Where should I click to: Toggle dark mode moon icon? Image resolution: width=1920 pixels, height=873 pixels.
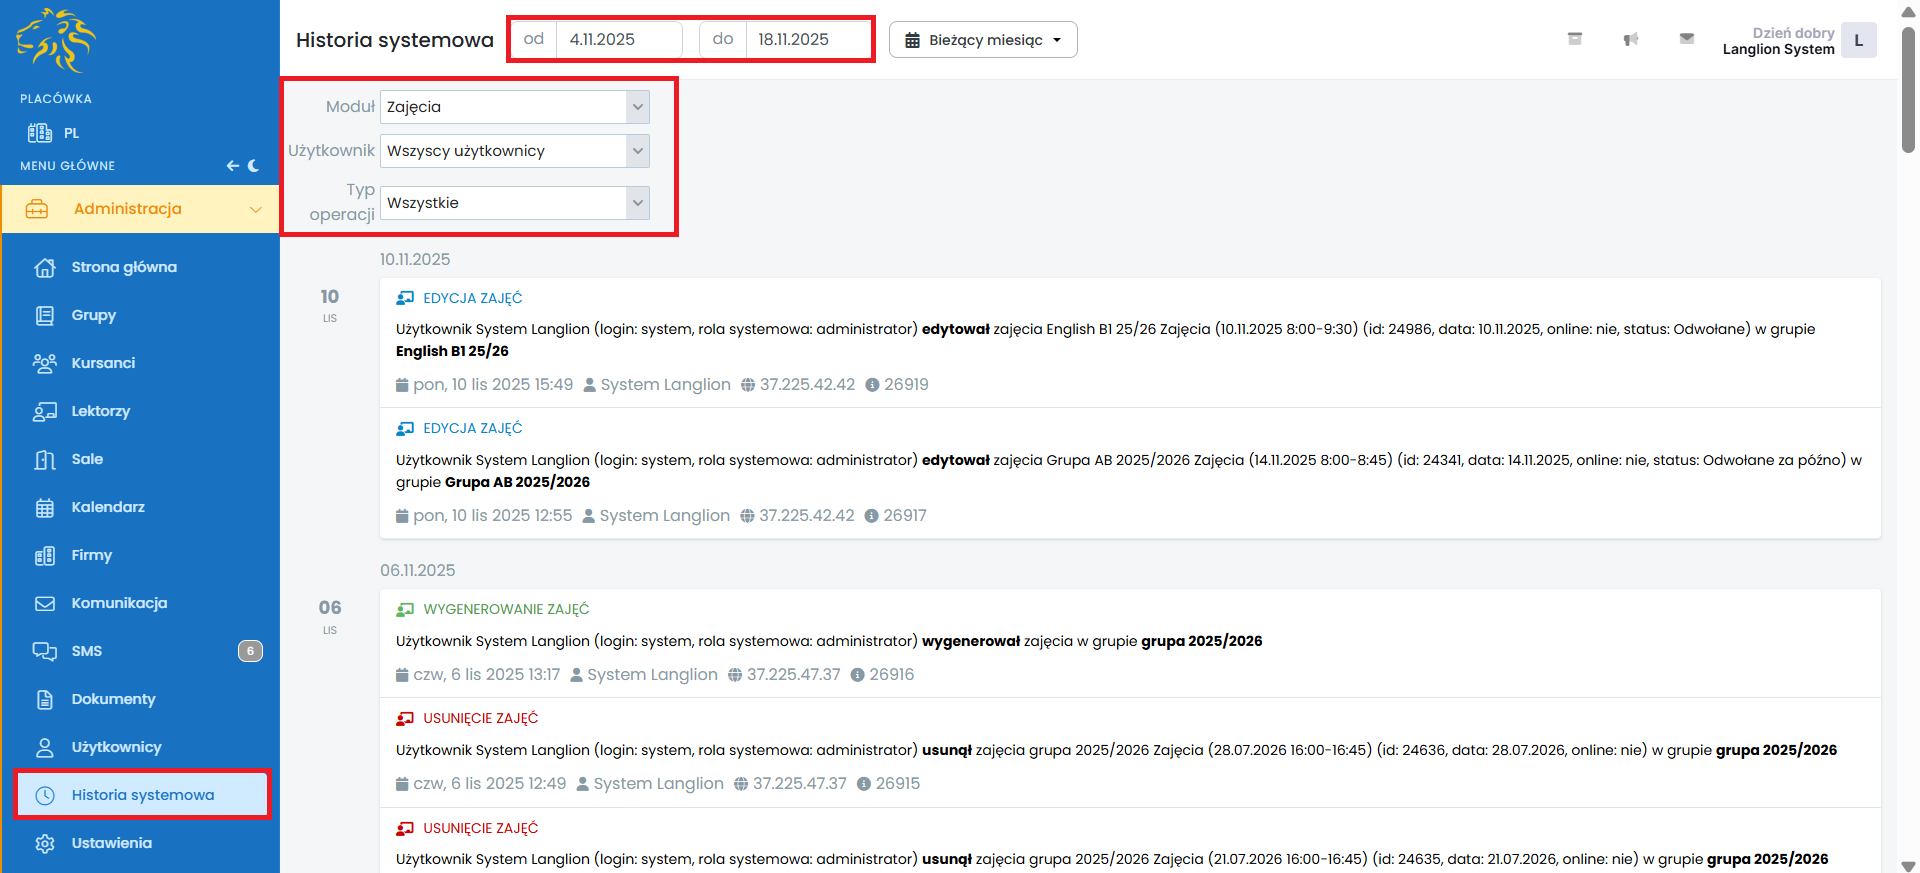pyautogui.click(x=254, y=166)
